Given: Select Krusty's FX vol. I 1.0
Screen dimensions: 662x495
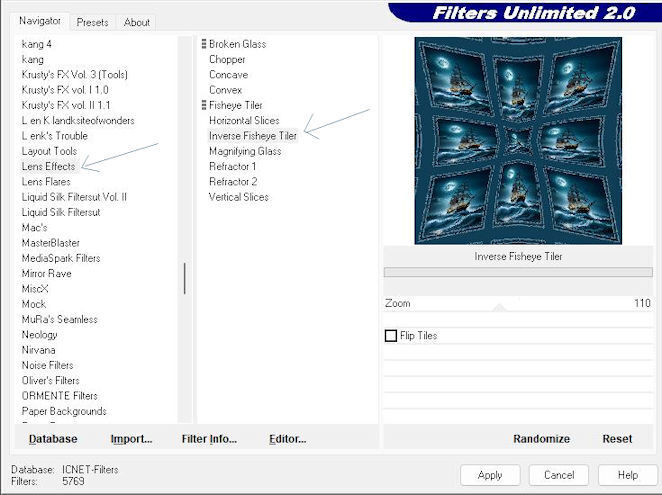Looking at the screenshot, I should [65, 90].
